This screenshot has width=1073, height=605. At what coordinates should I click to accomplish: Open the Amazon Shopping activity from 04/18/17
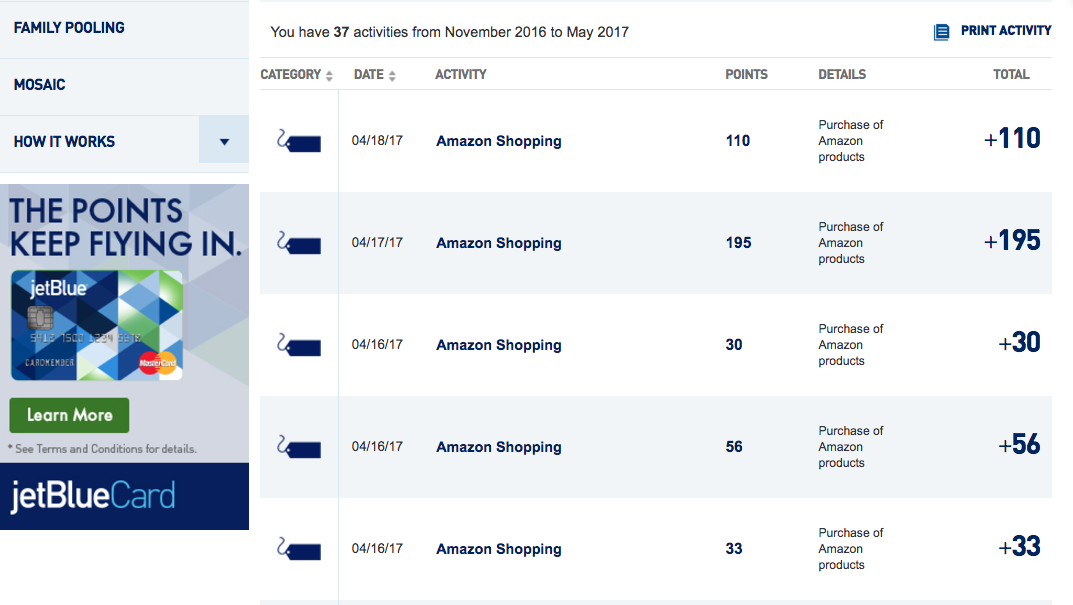(499, 141)
